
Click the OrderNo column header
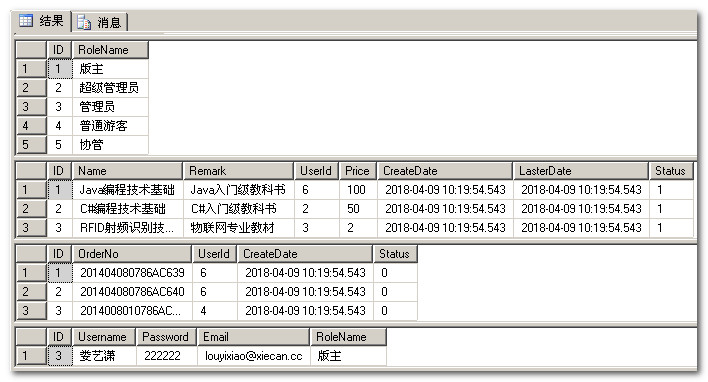132,254
